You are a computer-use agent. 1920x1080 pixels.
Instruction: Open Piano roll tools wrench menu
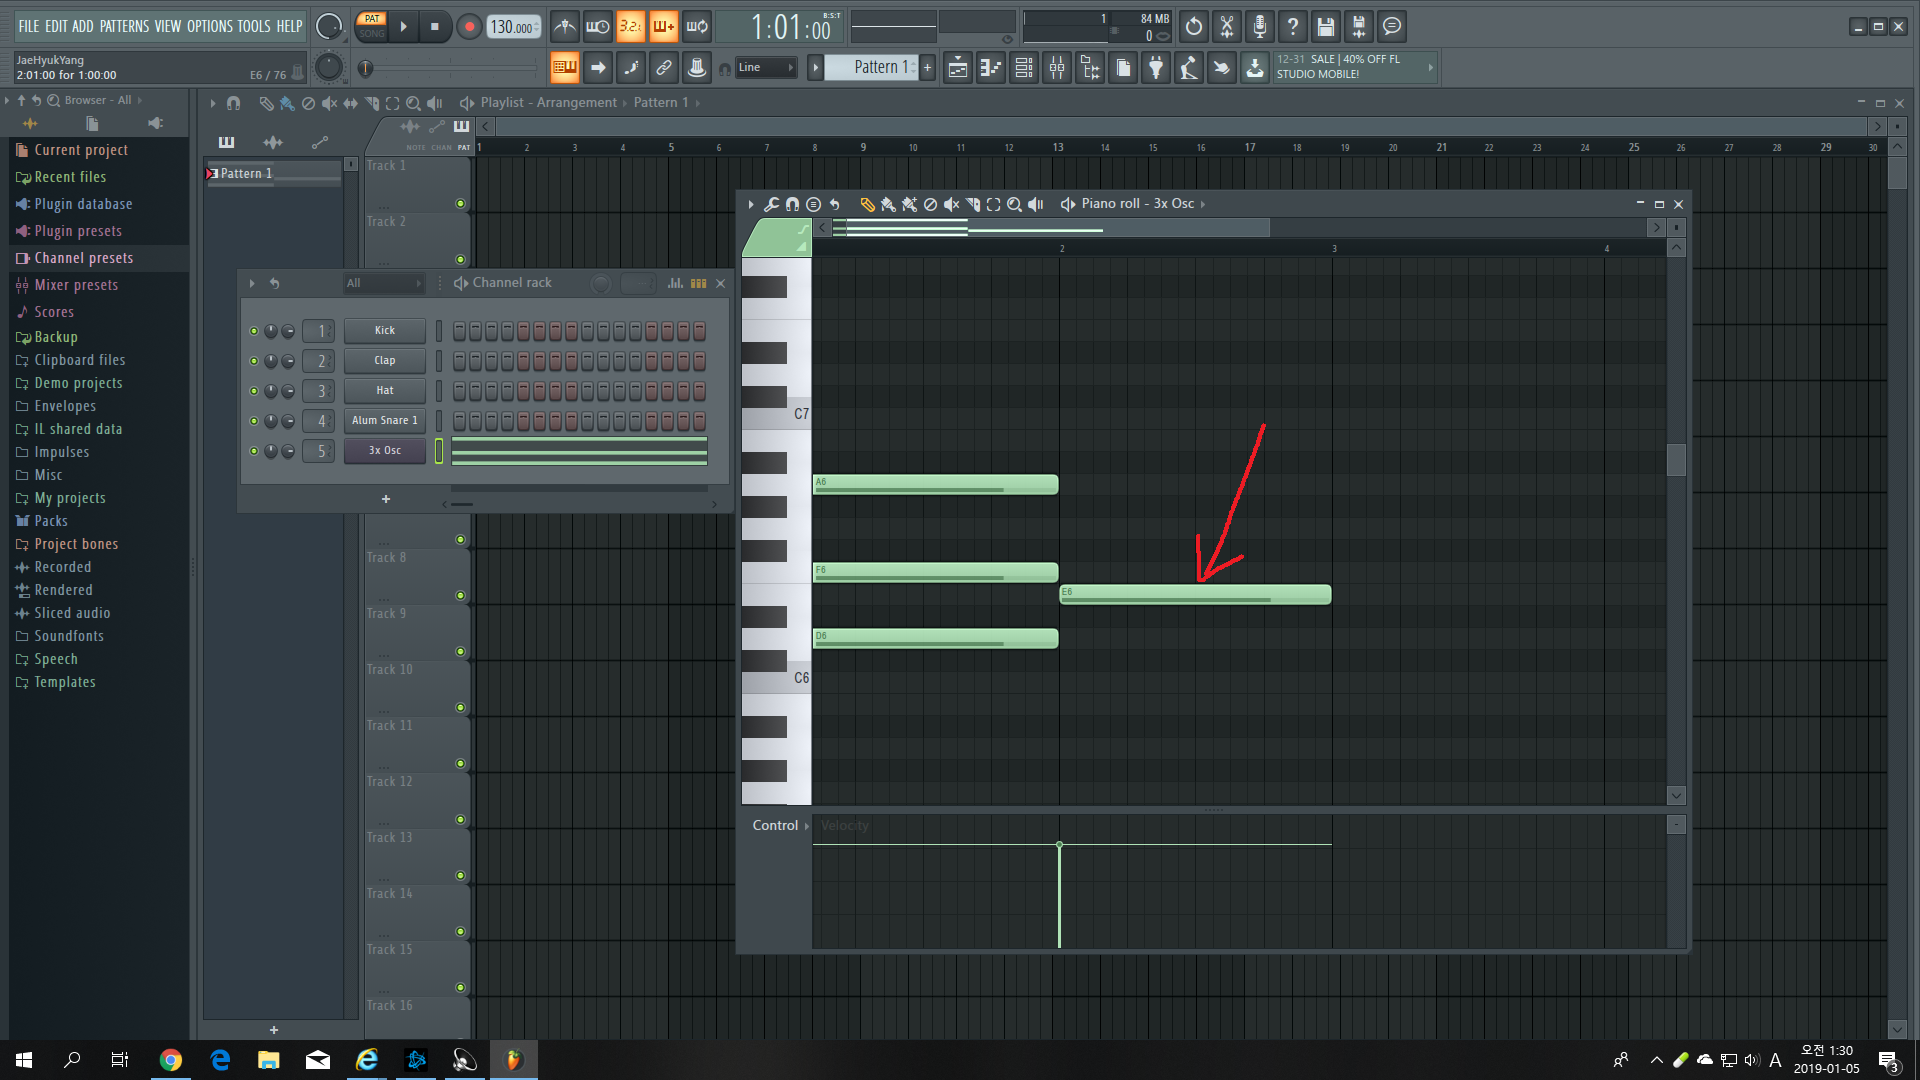pyautogui.click(x=771, y=204)
